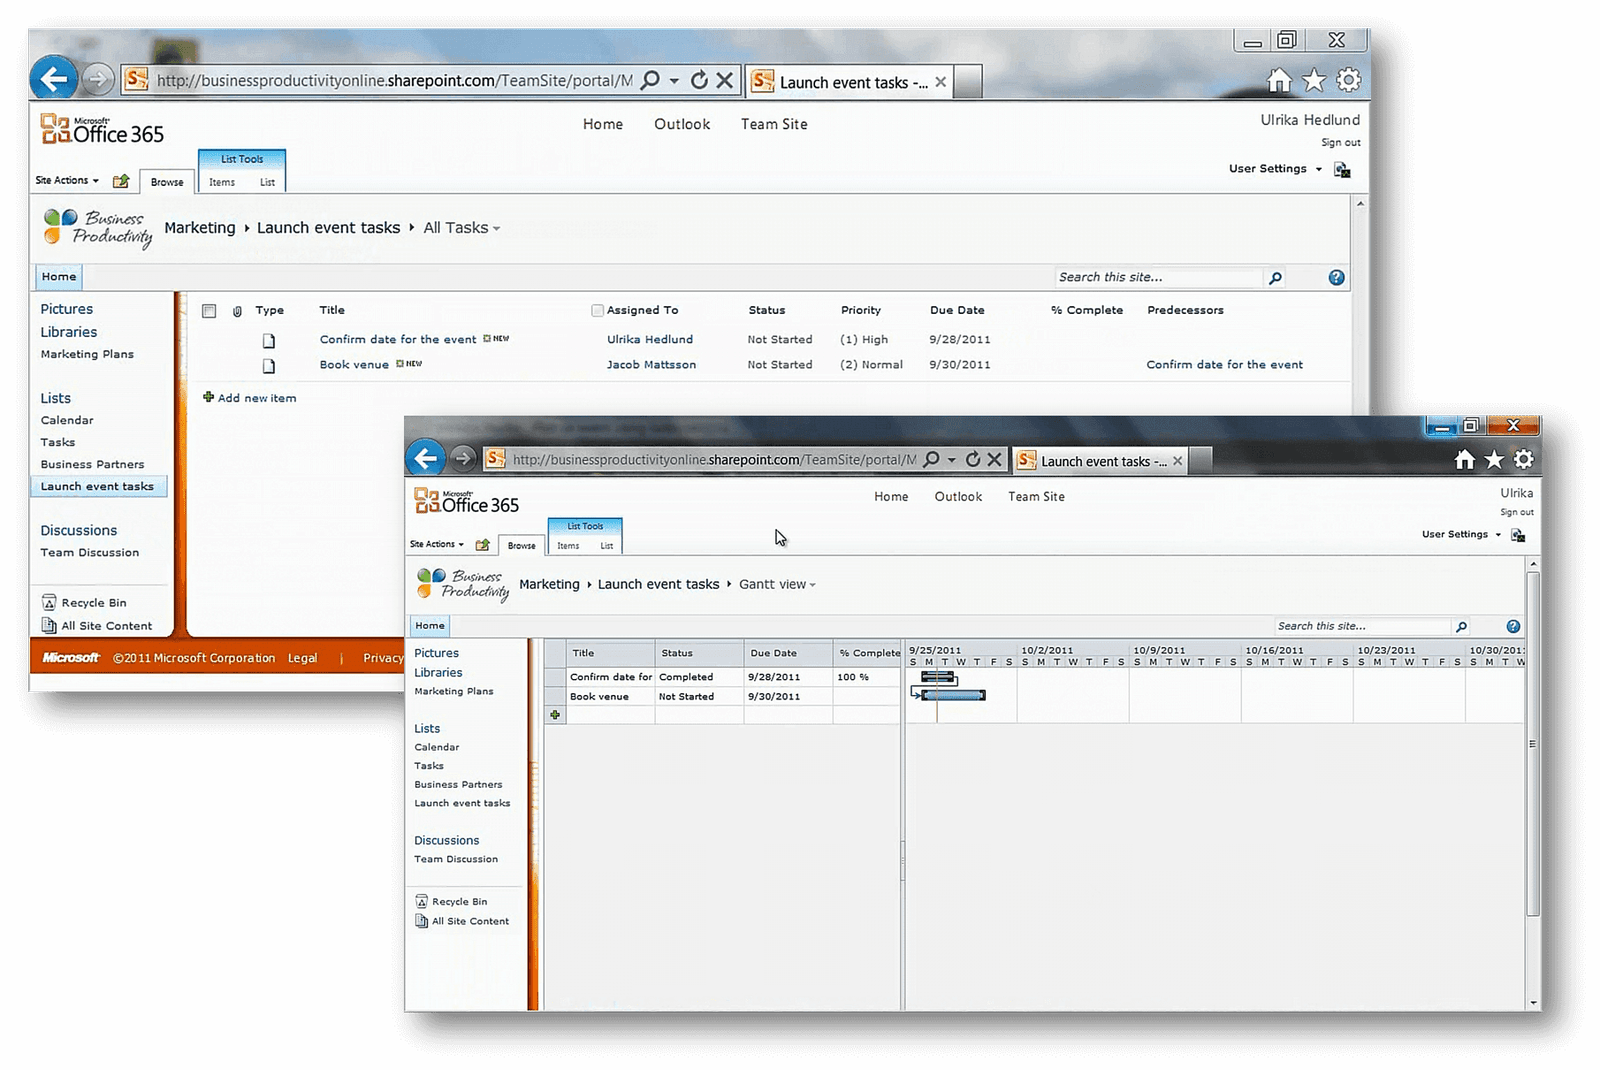Open Recycle Bin in the All Tasks sidebar

tap(93, 603)
